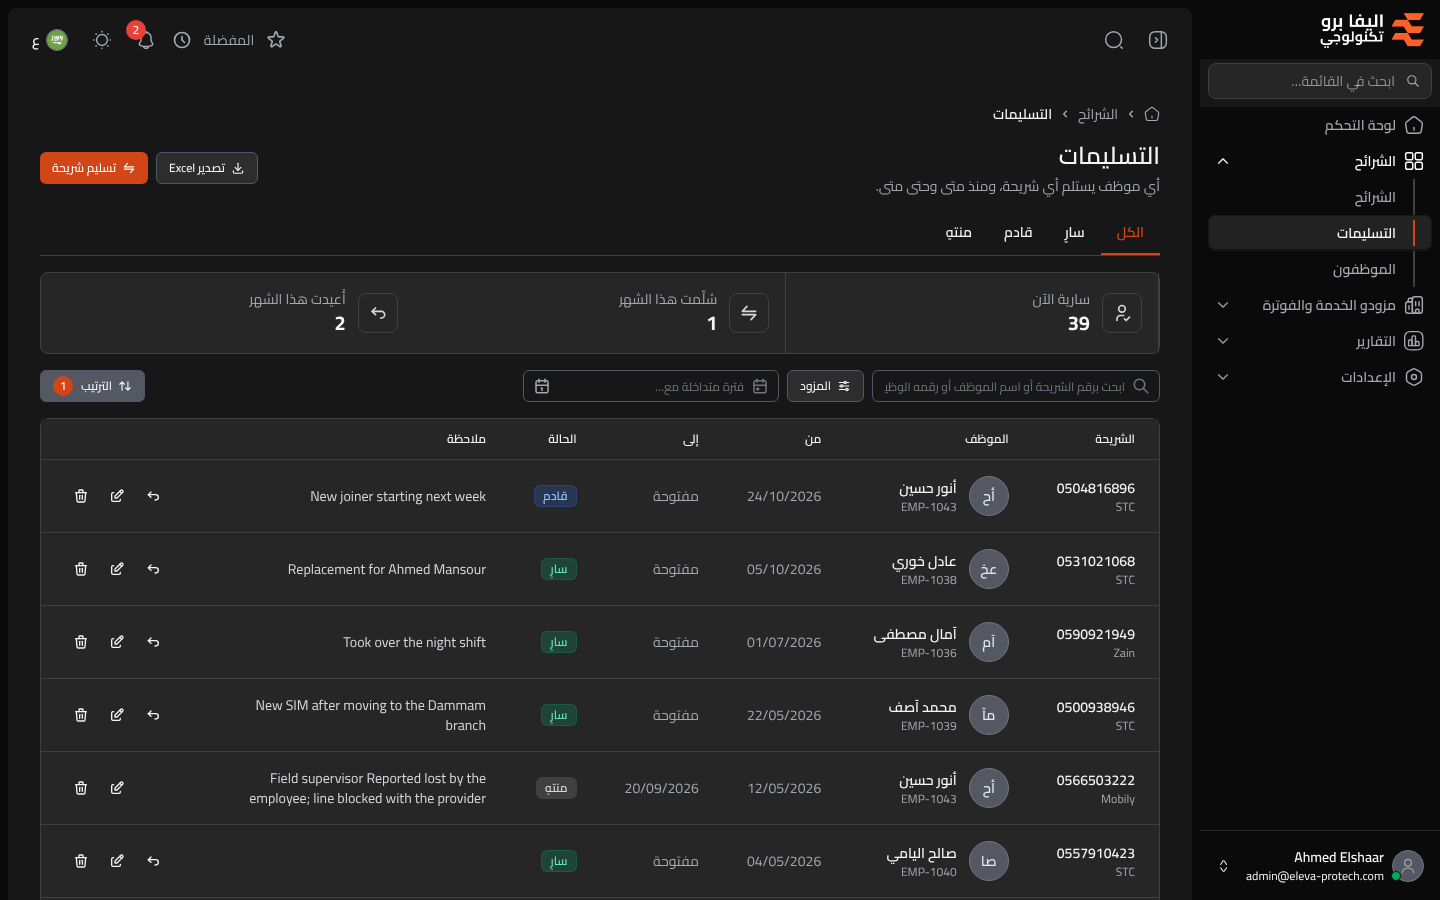Image resolution: width=1440 pixels, height=900 pixels.
Task: Delete the 0557910423 assignment
Action: tap(81, 861)
